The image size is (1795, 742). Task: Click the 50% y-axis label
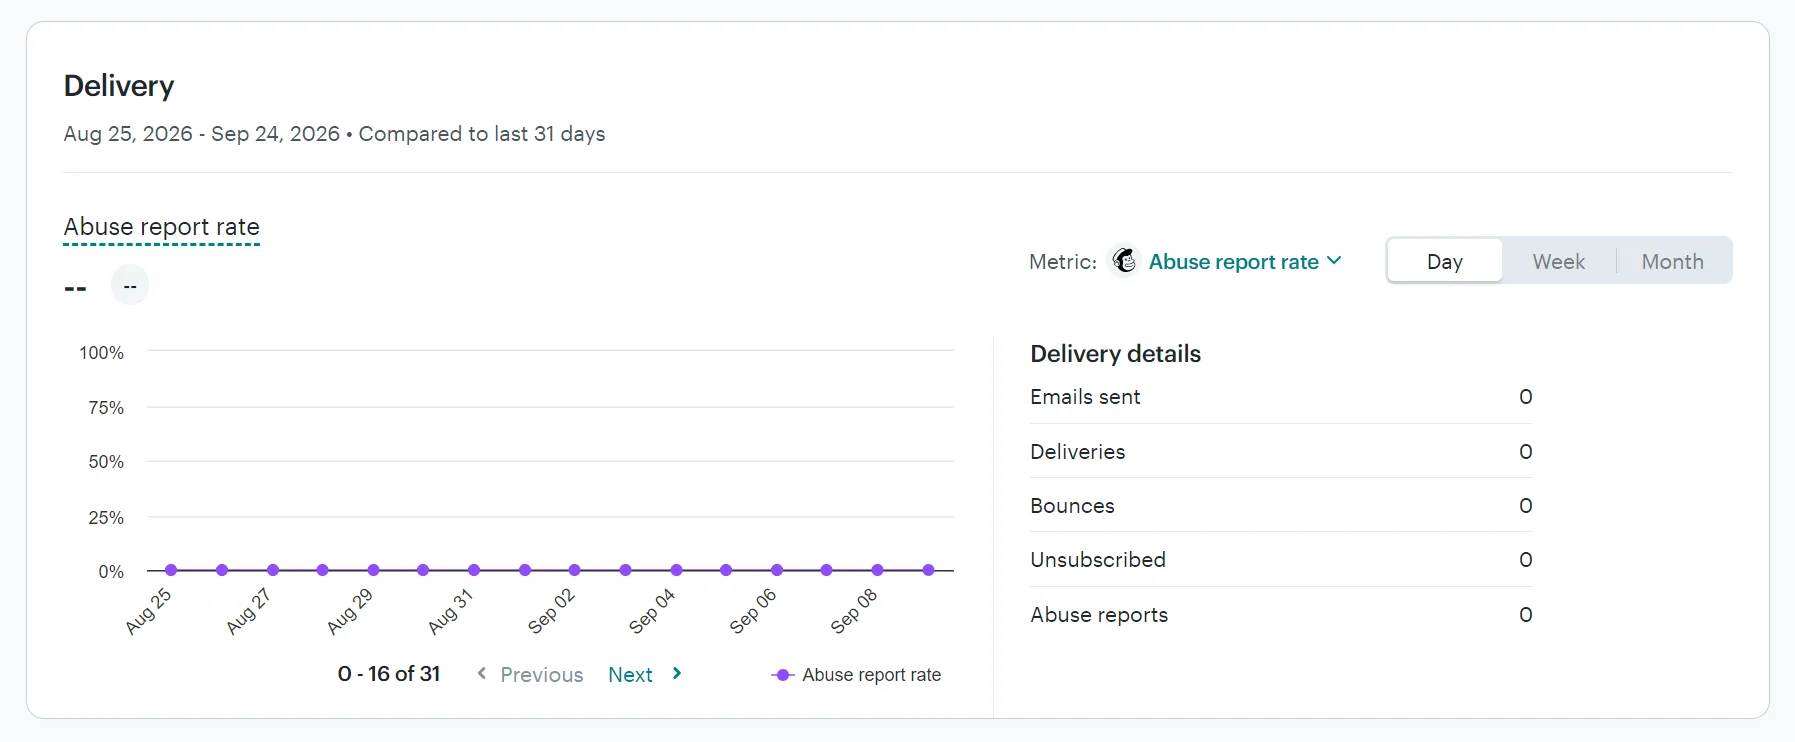coord(106,462)
